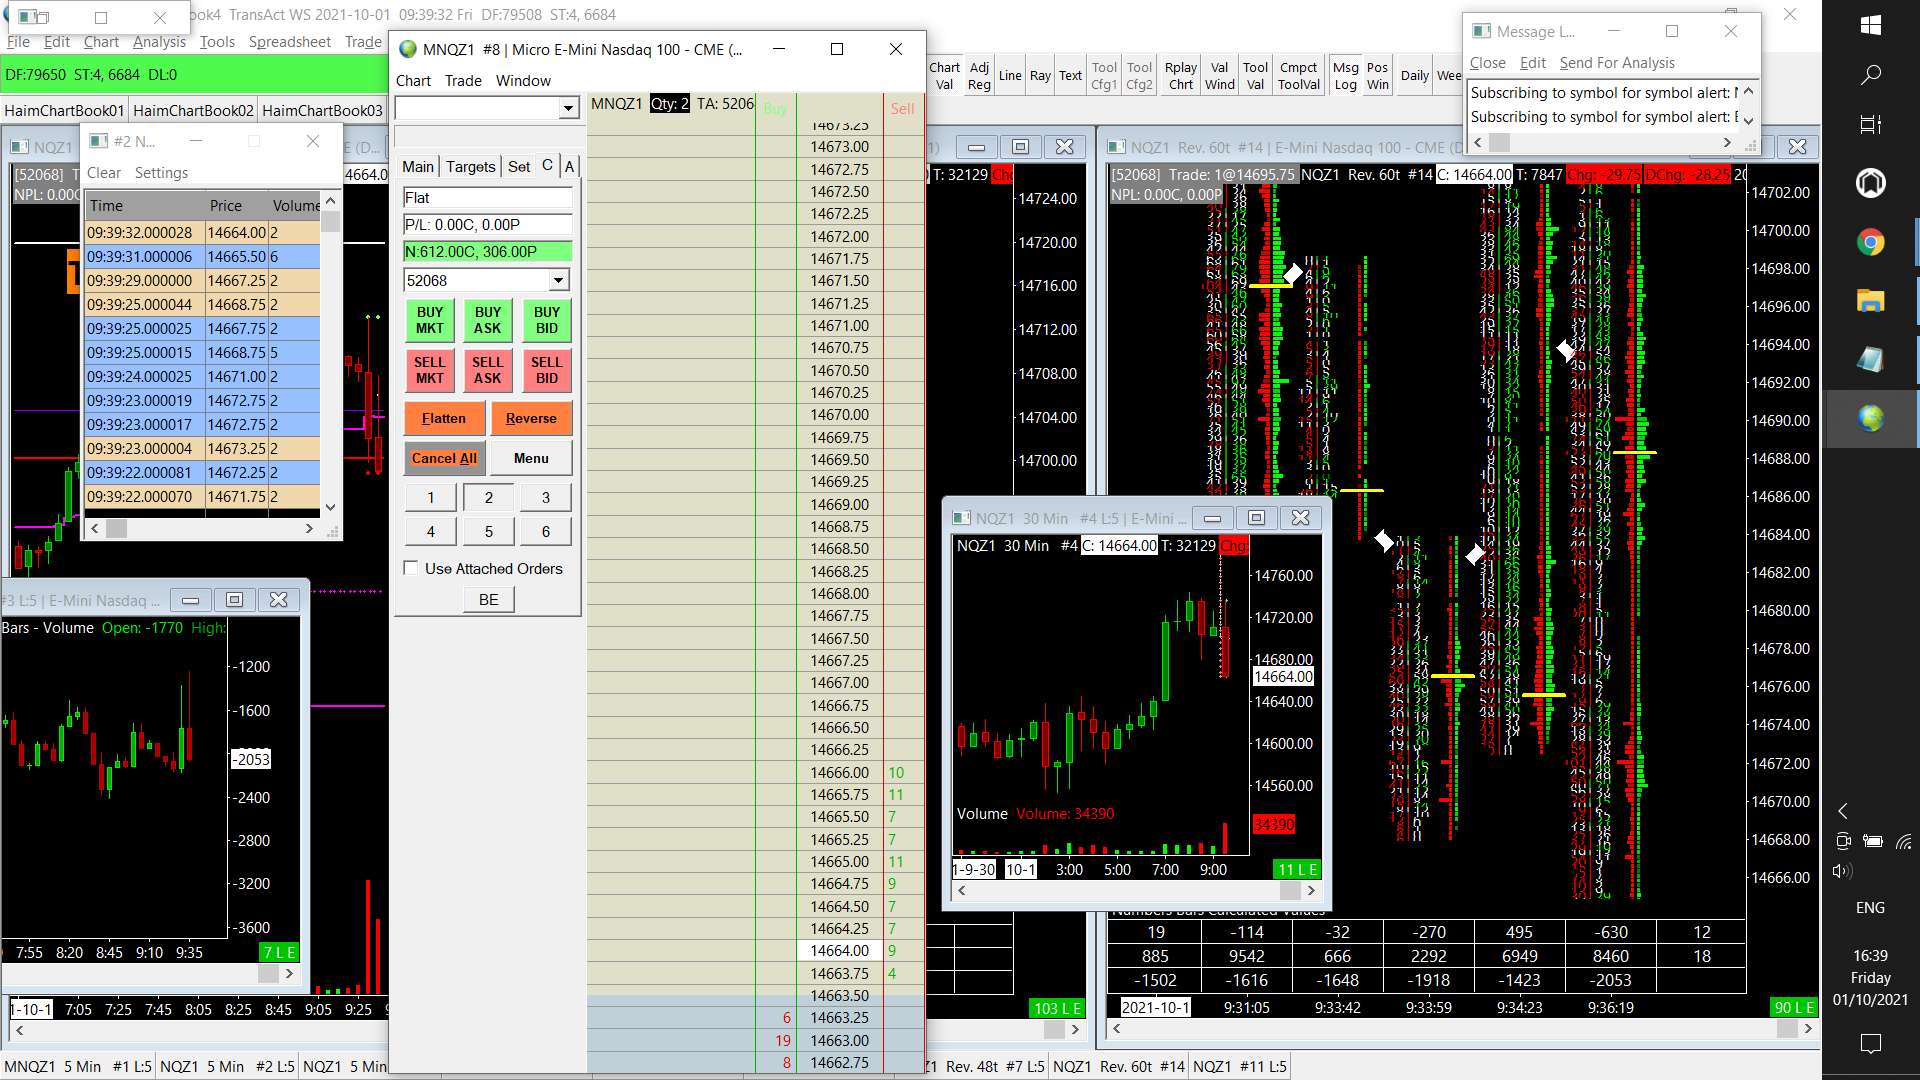
Task: Open the Msg Log toolbar button
Action: click(x=1345, y=76)
